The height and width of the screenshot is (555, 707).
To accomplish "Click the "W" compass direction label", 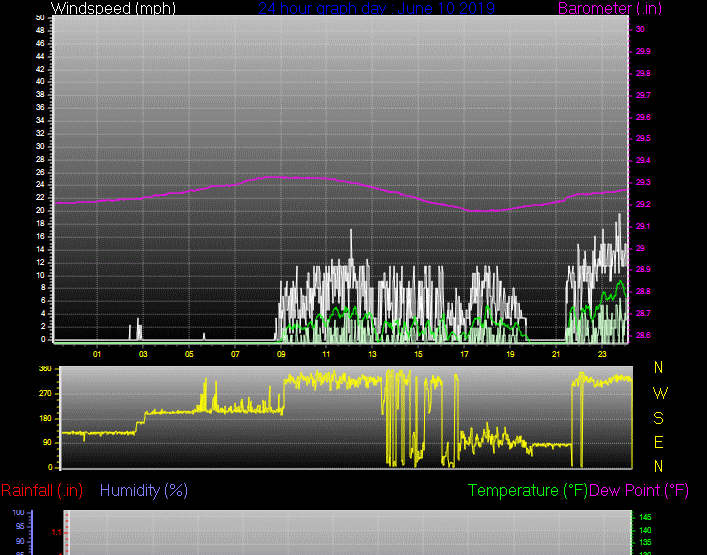I will tap(660, 394).
